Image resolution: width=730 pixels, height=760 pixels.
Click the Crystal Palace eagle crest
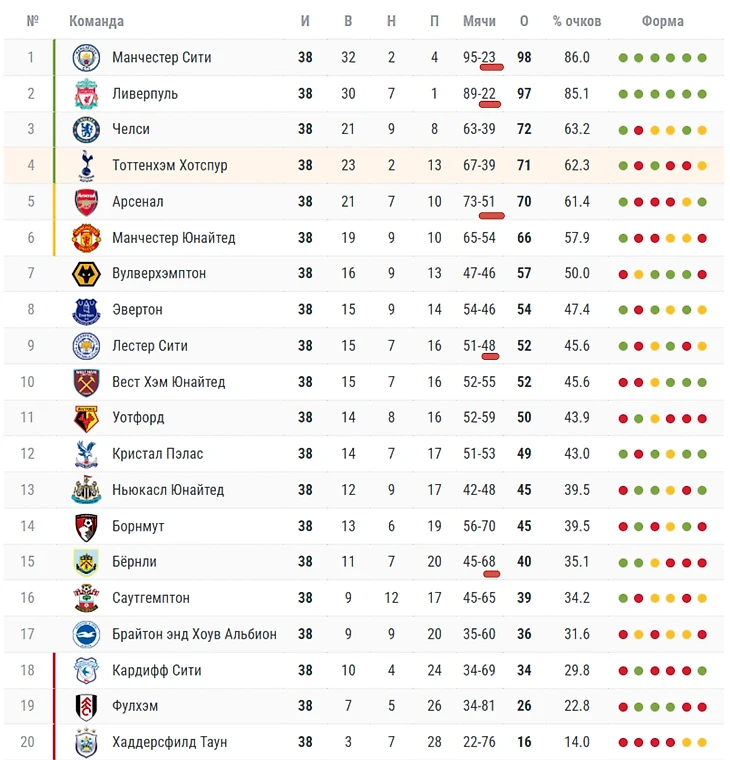(x=86, y=454)
